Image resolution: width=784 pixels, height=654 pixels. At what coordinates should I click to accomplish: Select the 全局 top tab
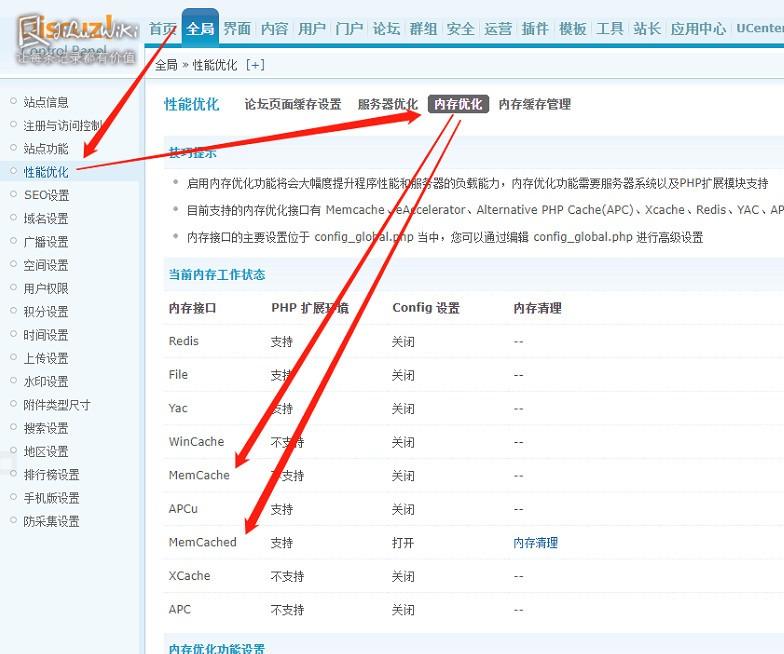(x=200, y=28)
